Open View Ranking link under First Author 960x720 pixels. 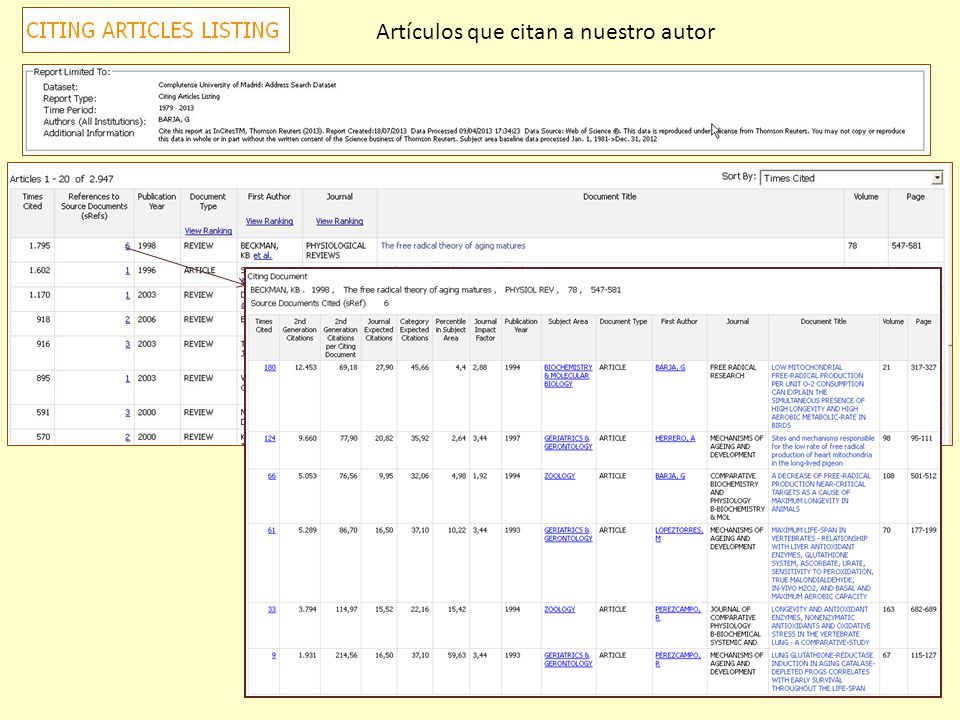click(269, 221)
